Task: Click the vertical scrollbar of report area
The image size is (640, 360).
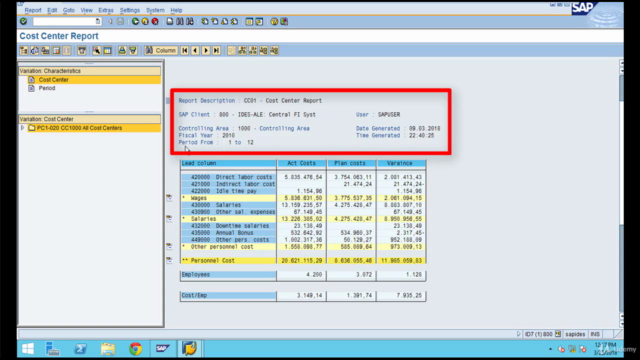Action: pos(621,192)
